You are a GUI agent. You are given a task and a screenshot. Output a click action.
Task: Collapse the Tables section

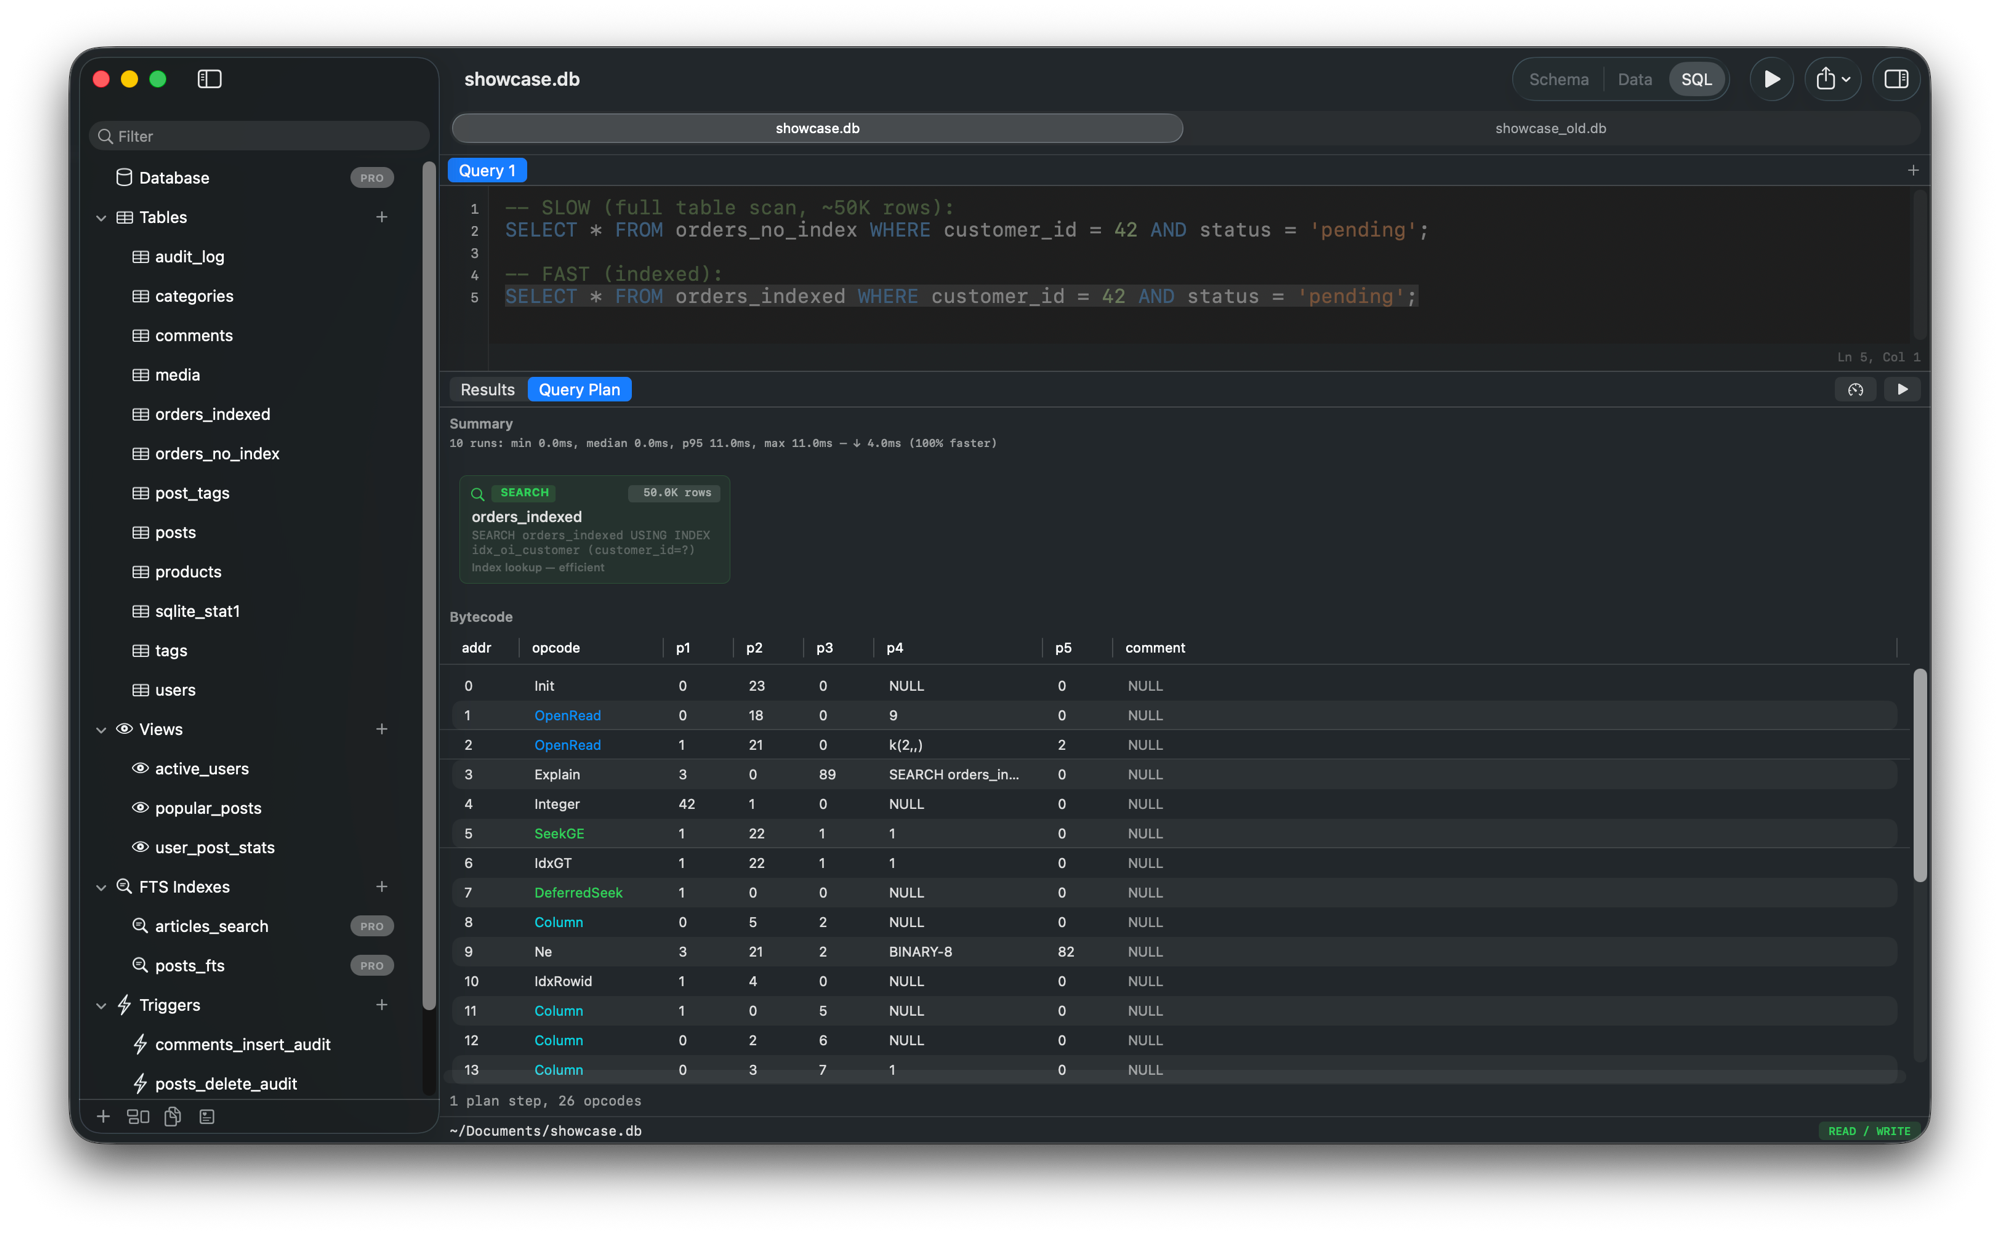(101, 217)
